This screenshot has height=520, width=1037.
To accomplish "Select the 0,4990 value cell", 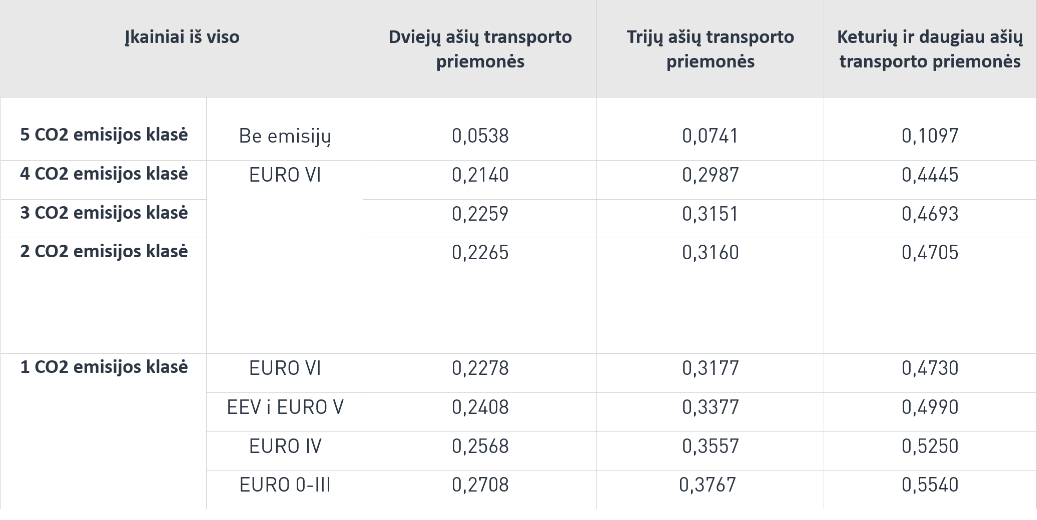I will [930, 407].
